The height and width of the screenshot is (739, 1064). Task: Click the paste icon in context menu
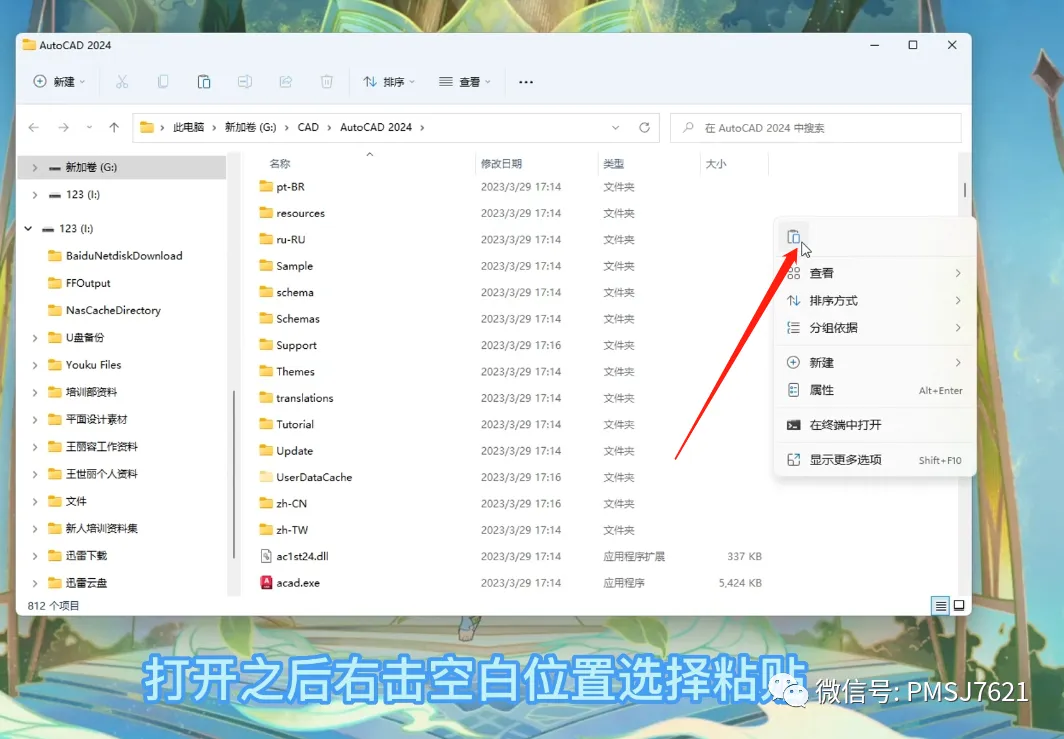coord(793,237)
